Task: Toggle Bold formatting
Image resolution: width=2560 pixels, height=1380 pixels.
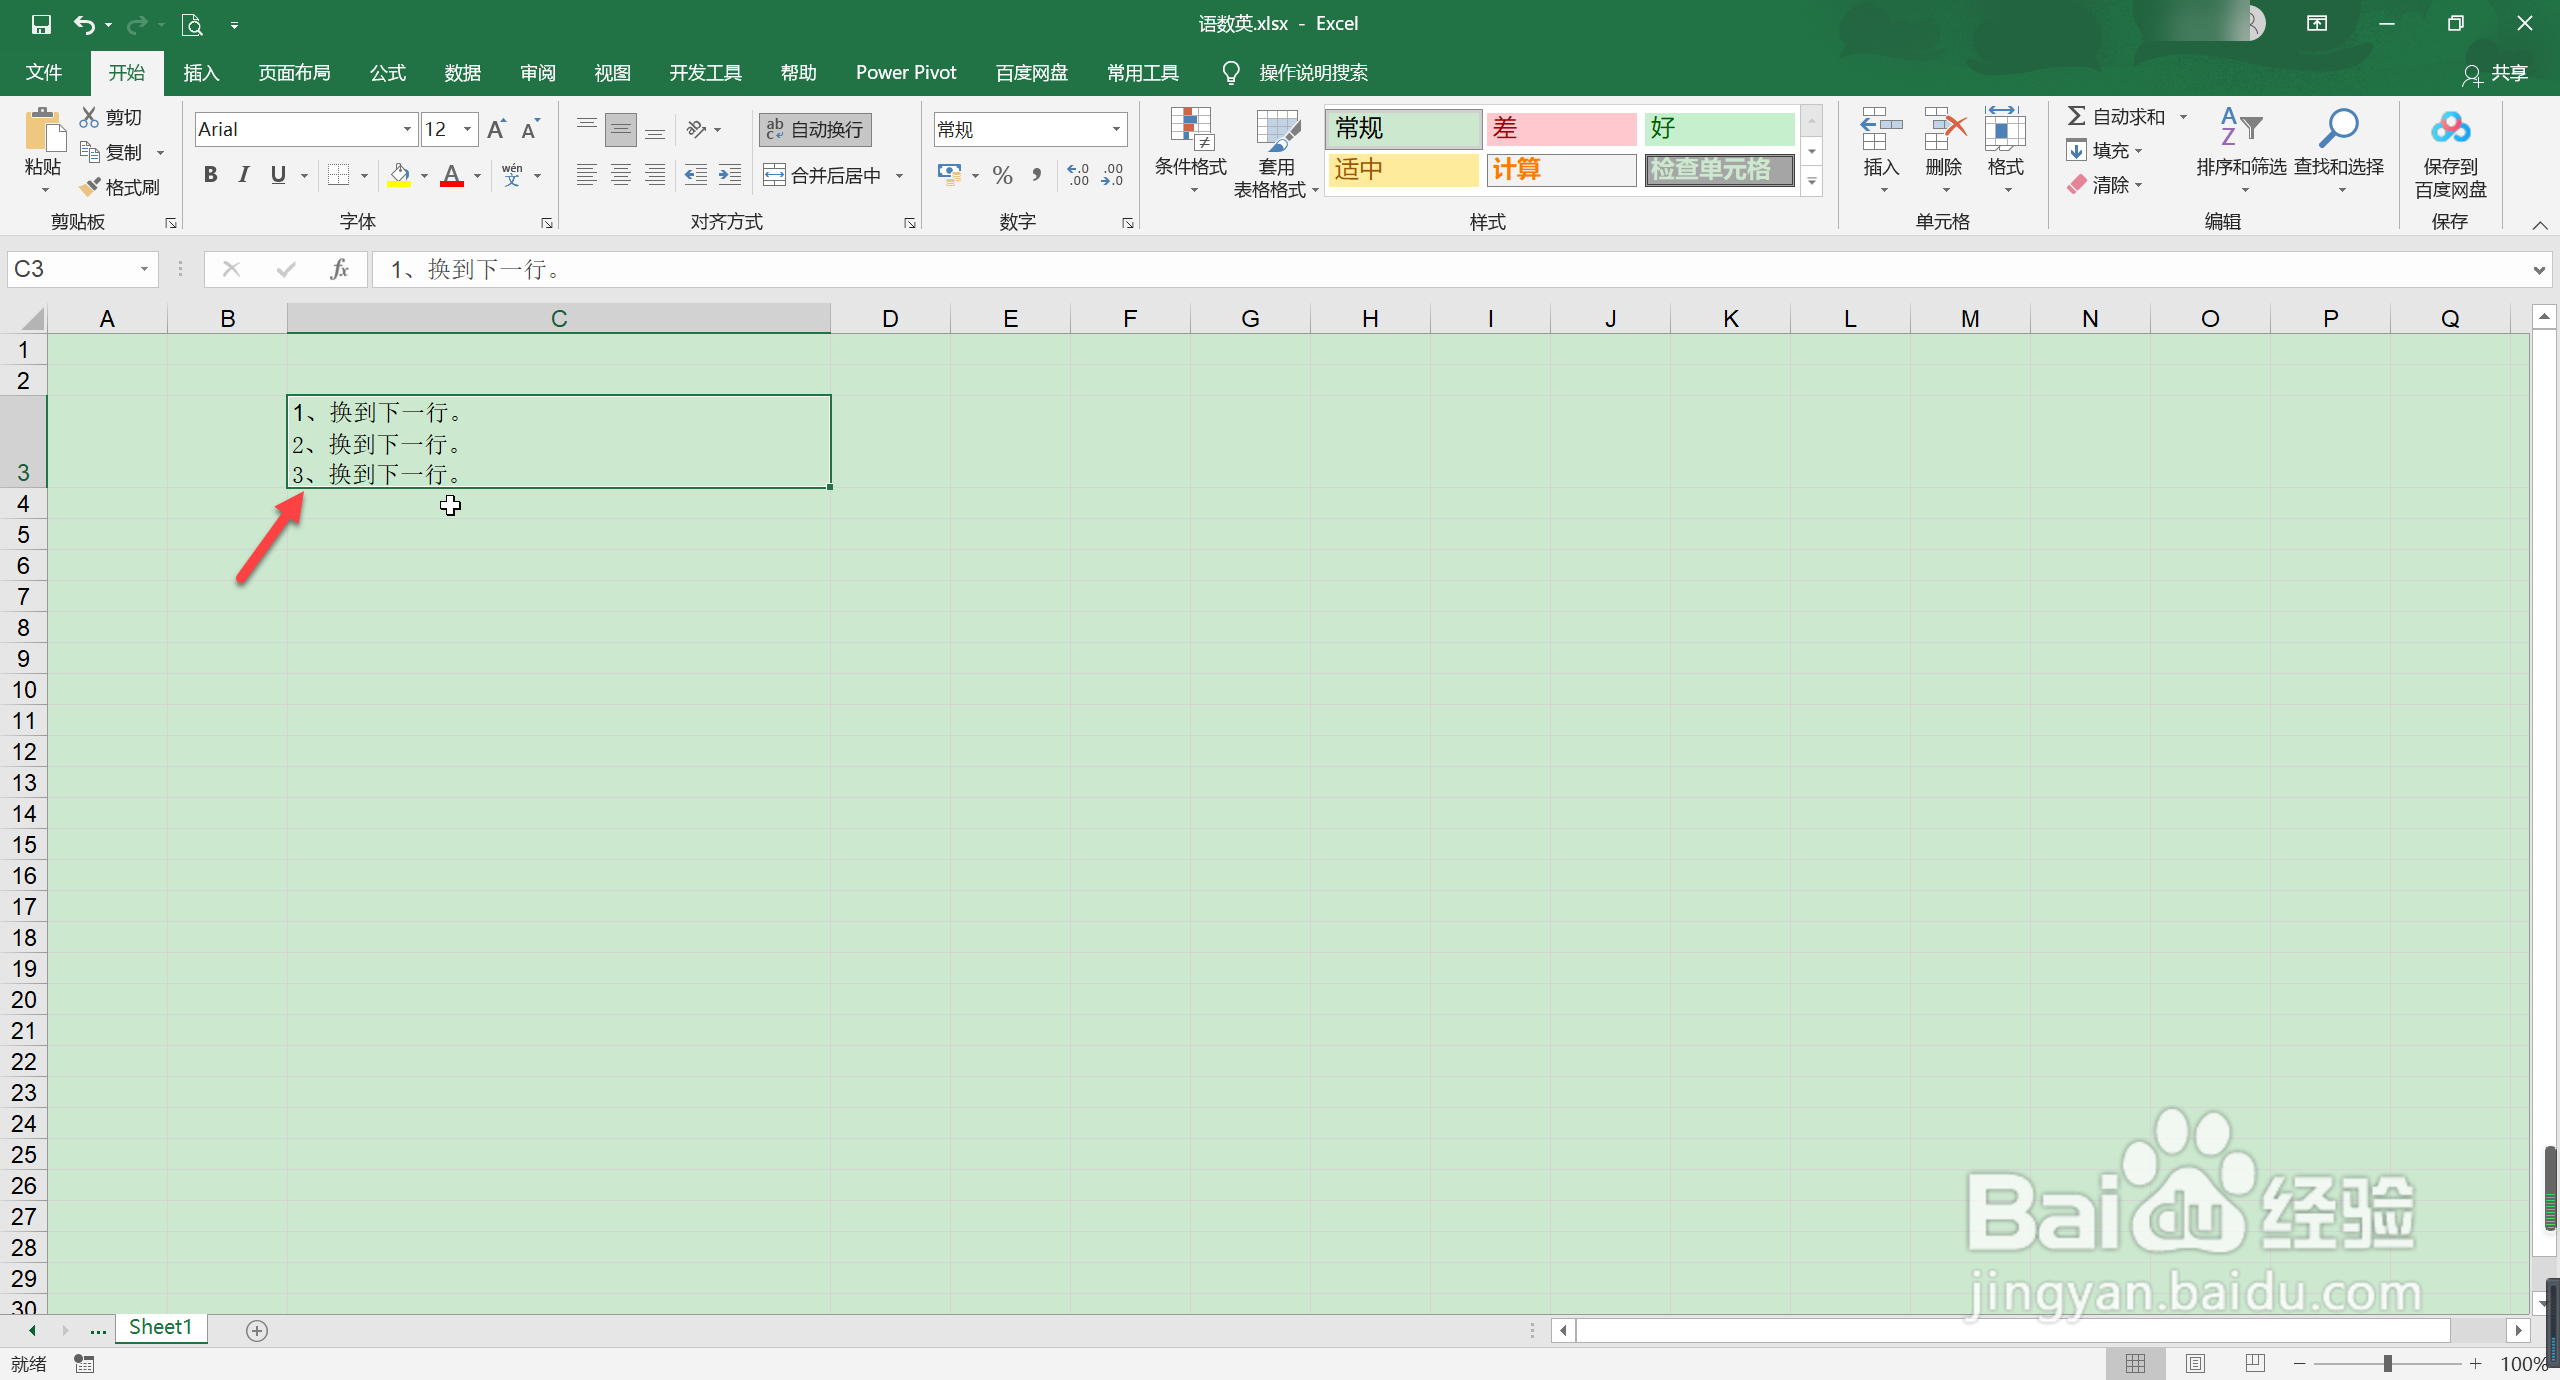Action: (x=210, y=175)
